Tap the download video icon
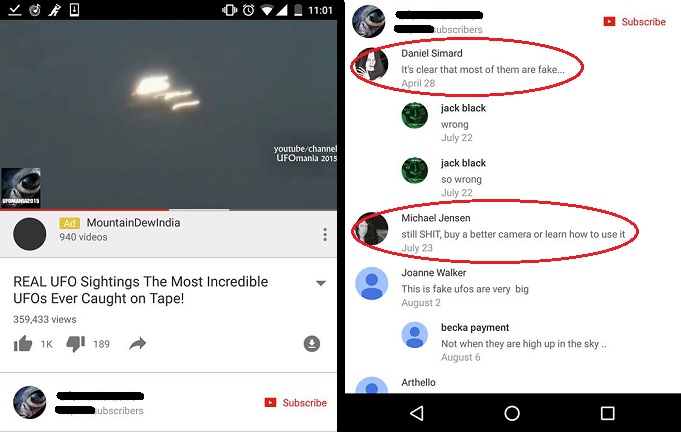This screenshot has width=681, height=432. pos(312,344)
